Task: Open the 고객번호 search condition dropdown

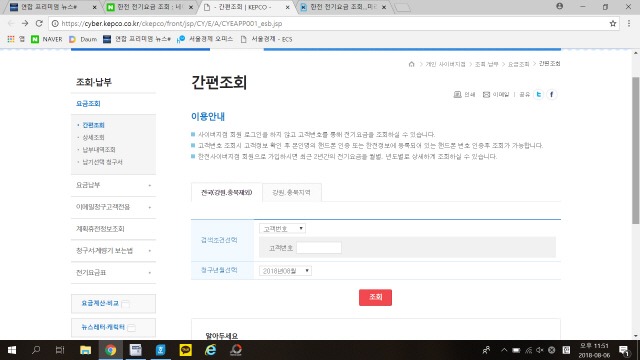Action: click(x=282, y=229)
